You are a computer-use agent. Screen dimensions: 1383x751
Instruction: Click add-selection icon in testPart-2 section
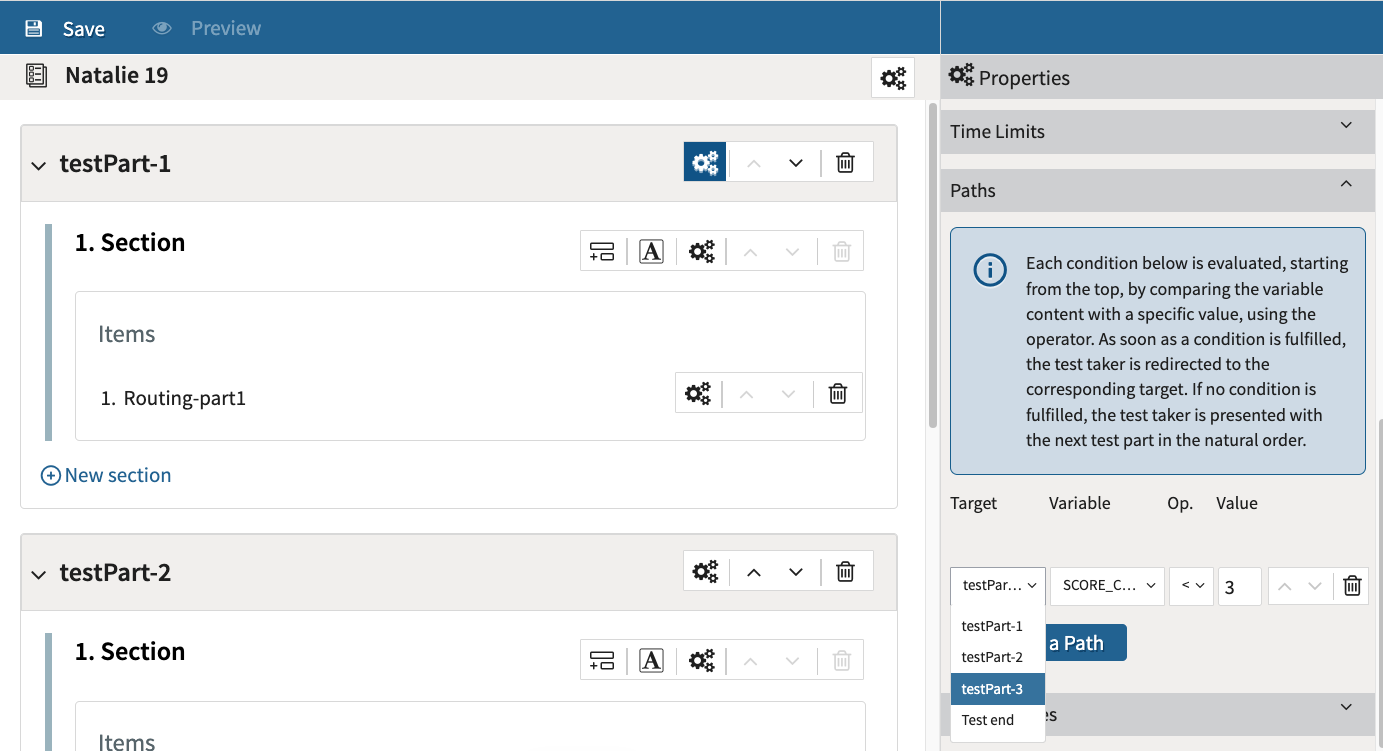pyautogui.click(x=602, y=660)
